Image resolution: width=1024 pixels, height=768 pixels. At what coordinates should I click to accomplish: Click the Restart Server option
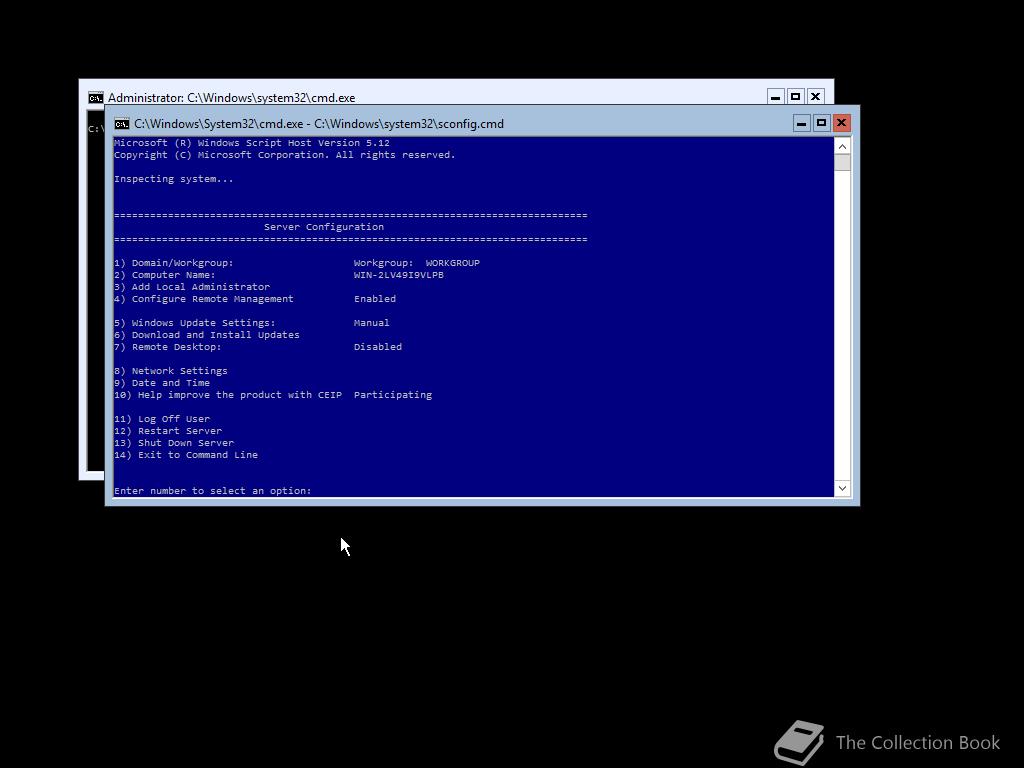coord(169,430)
